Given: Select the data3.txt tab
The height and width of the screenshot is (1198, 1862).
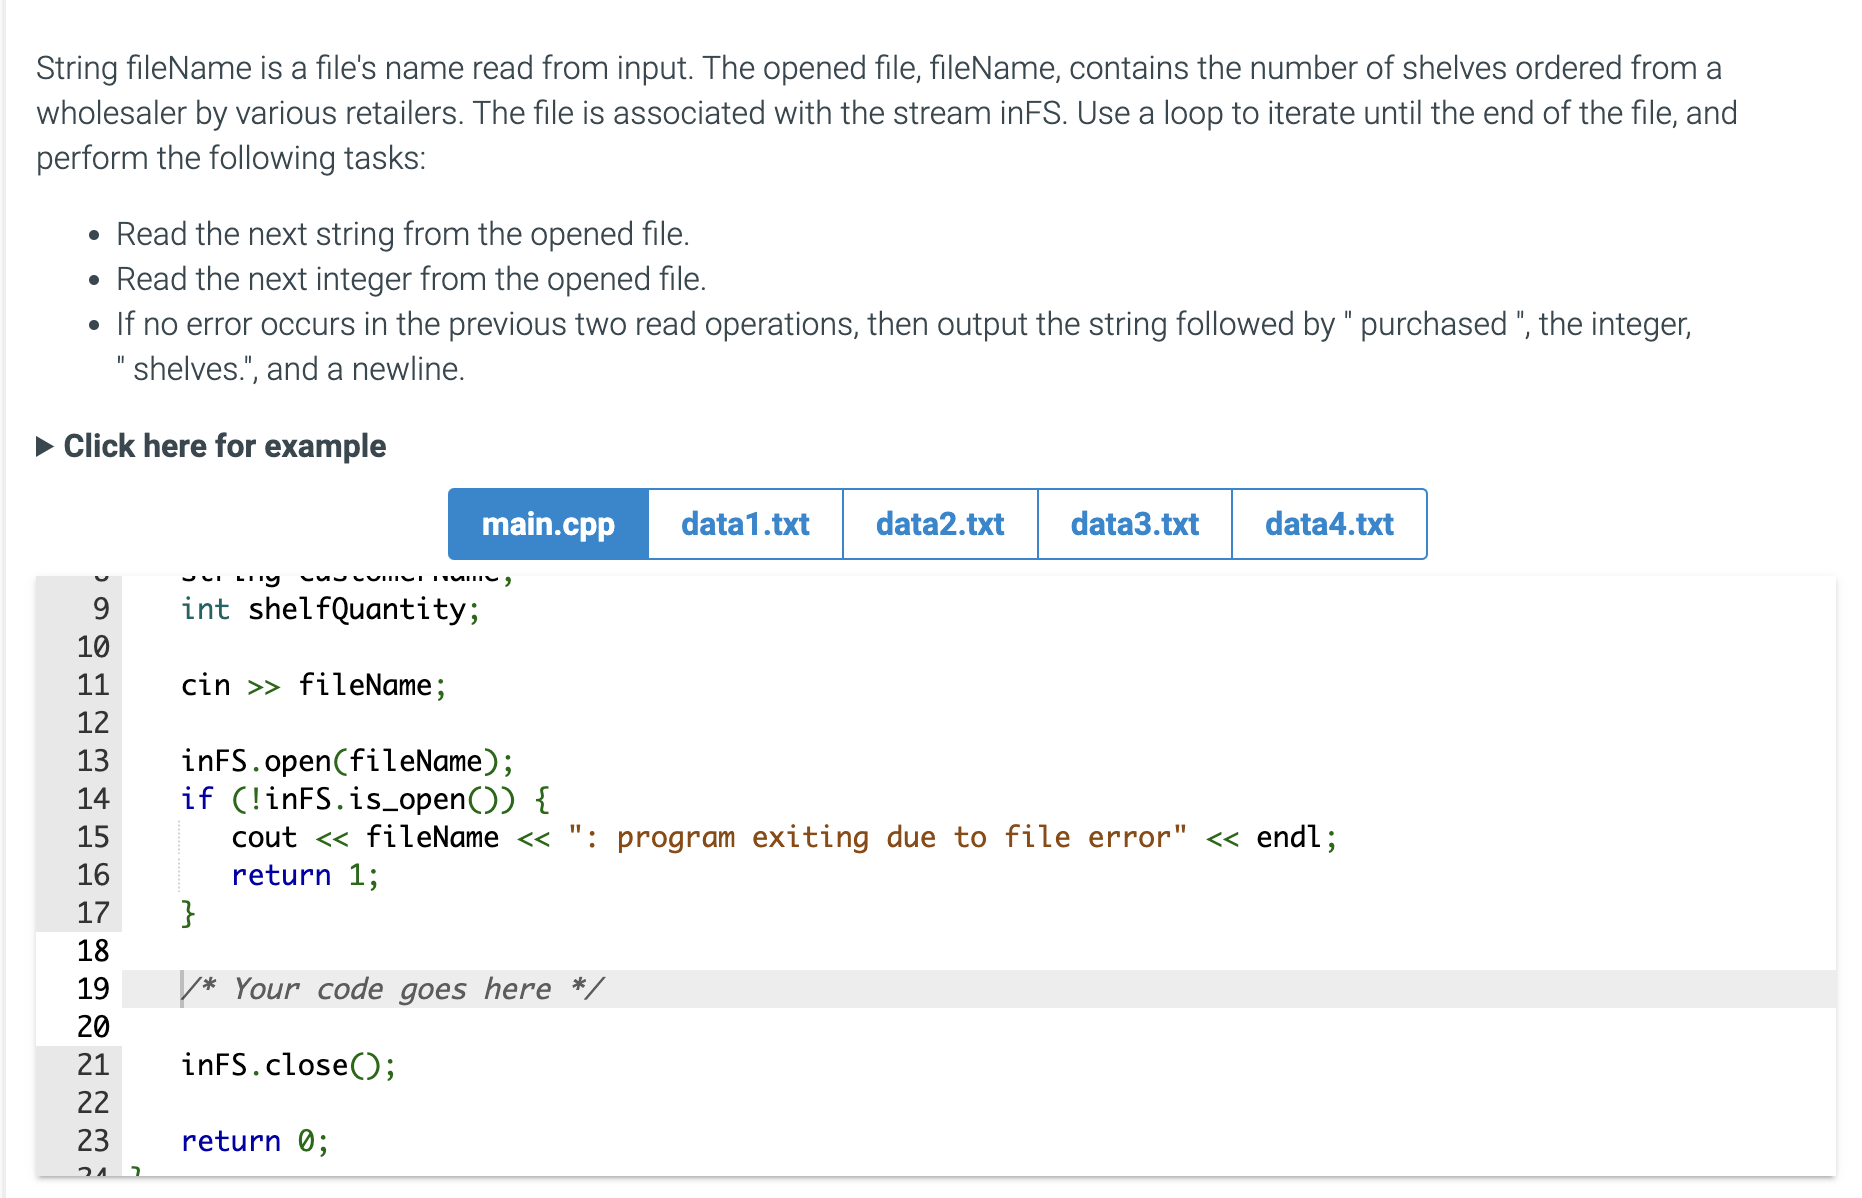Looking at the screenshot, I should [1134, 523].
